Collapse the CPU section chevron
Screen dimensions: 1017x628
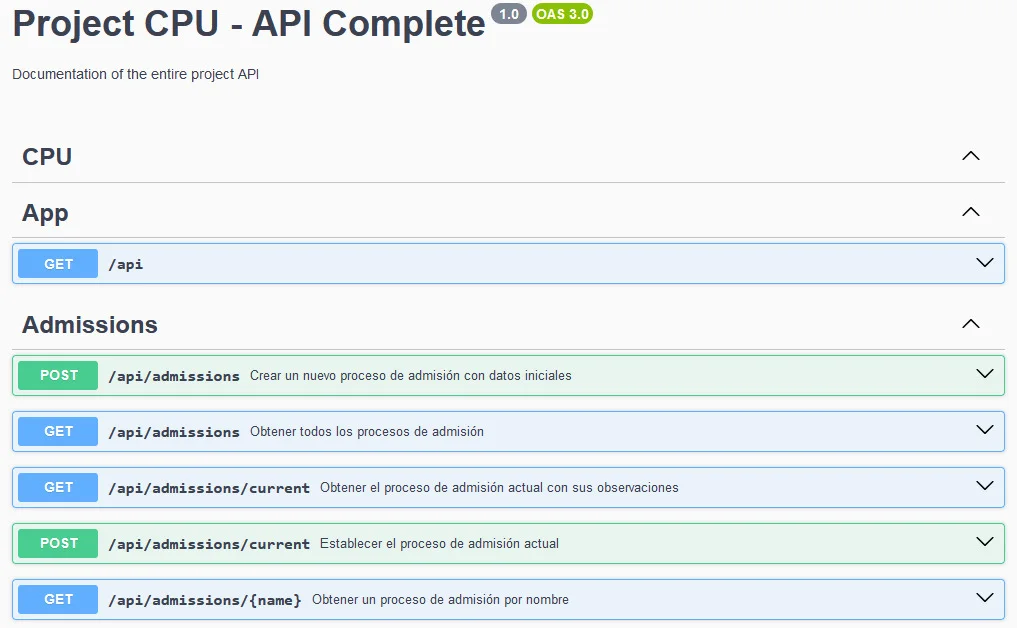pyautogui.click(x=970, y=156)
